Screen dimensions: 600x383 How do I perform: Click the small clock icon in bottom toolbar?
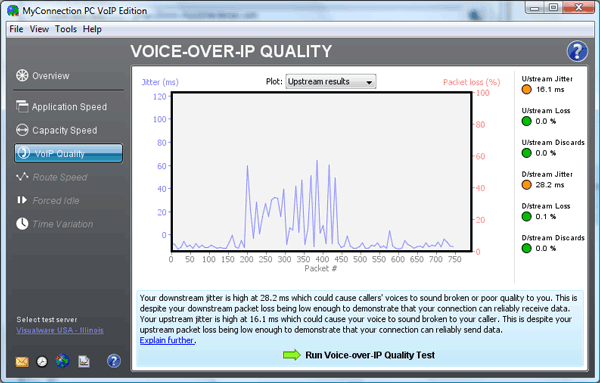tap(42, 361)
